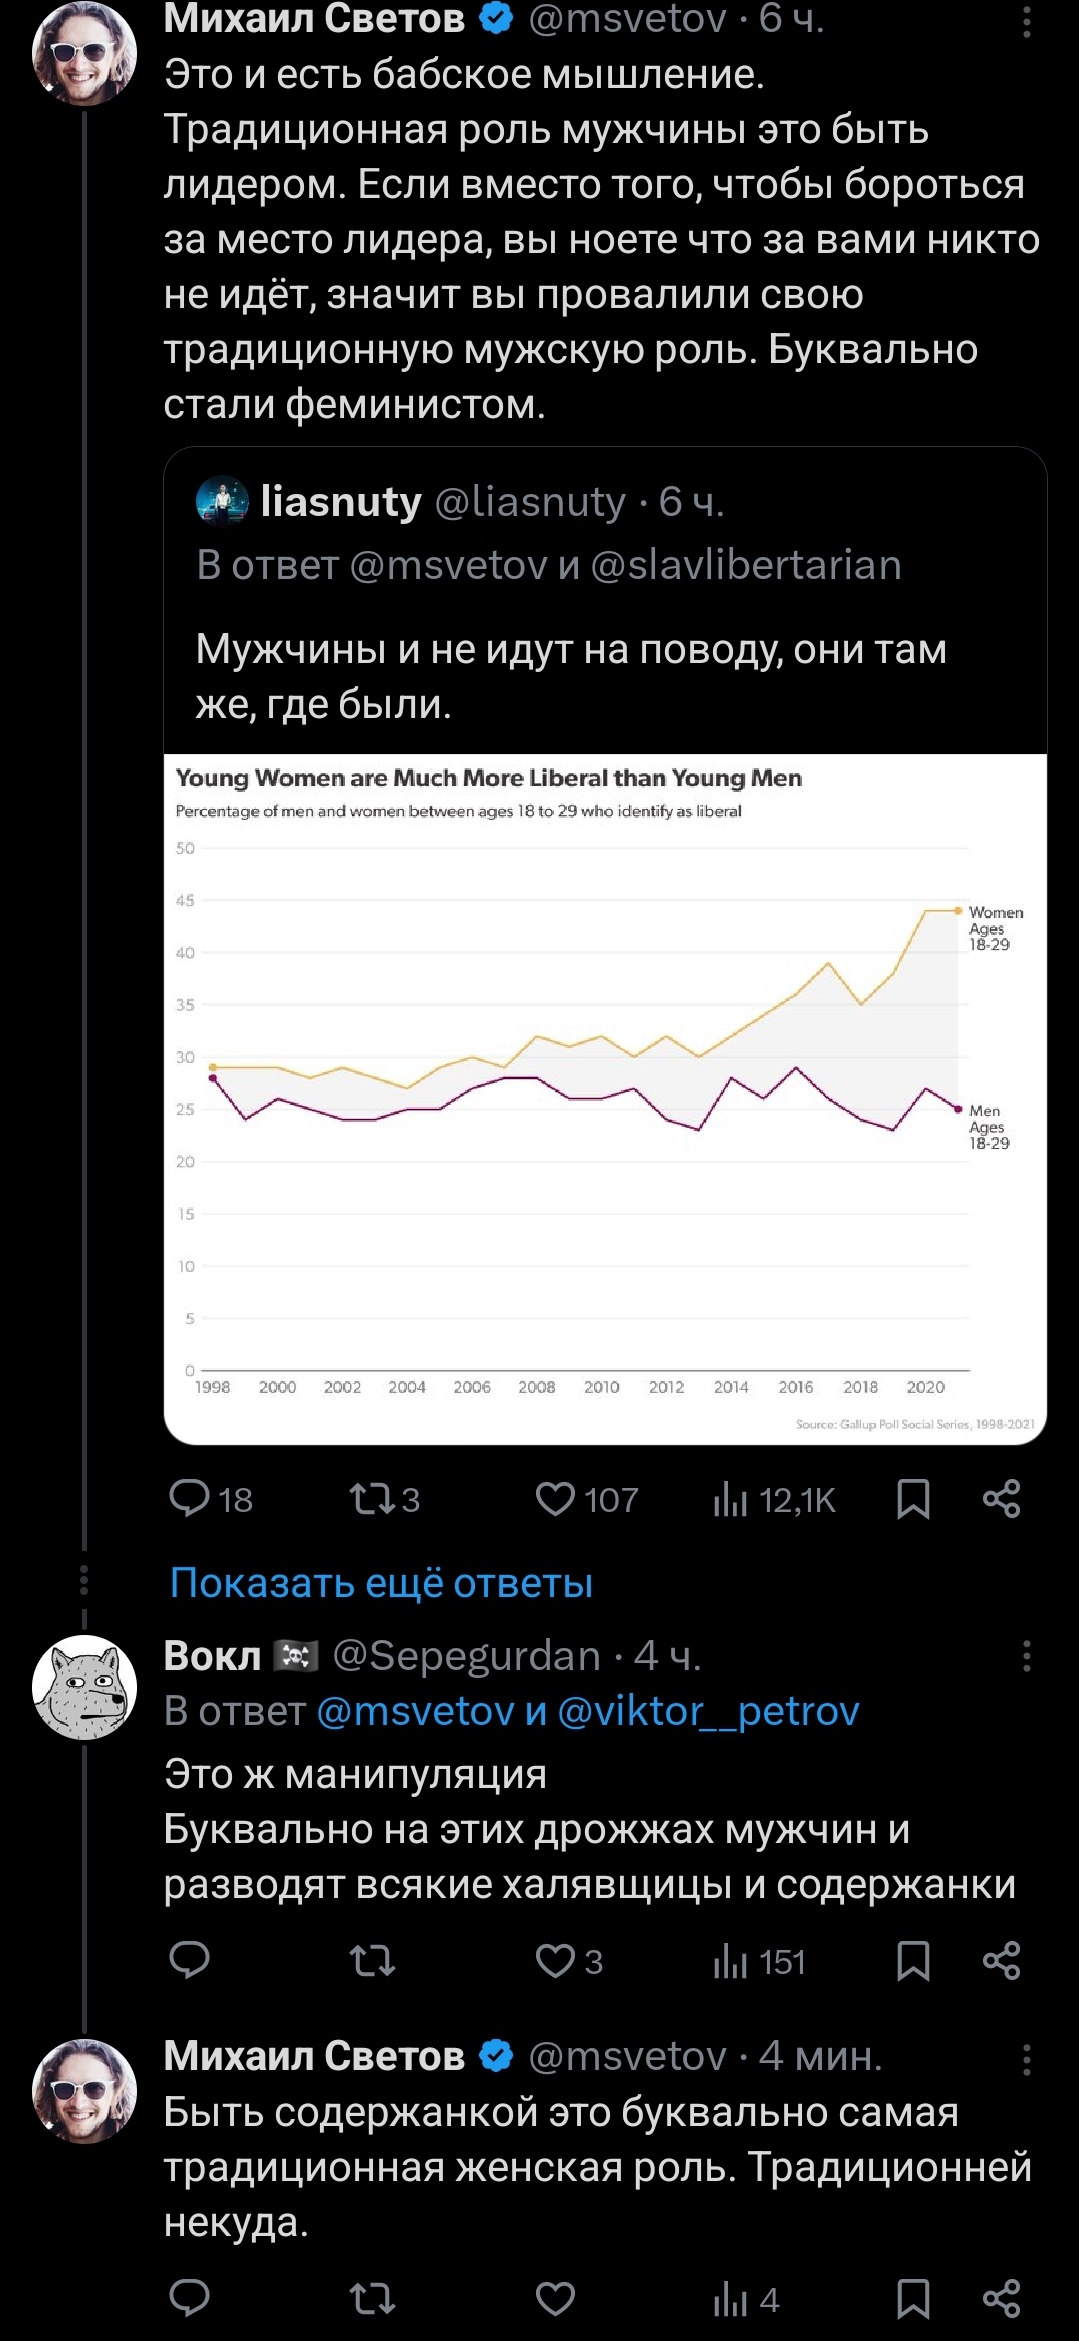Like the tweet with 107 likes
The width and height of the screenshot is (1079, 2341).
click(556, 1499)
